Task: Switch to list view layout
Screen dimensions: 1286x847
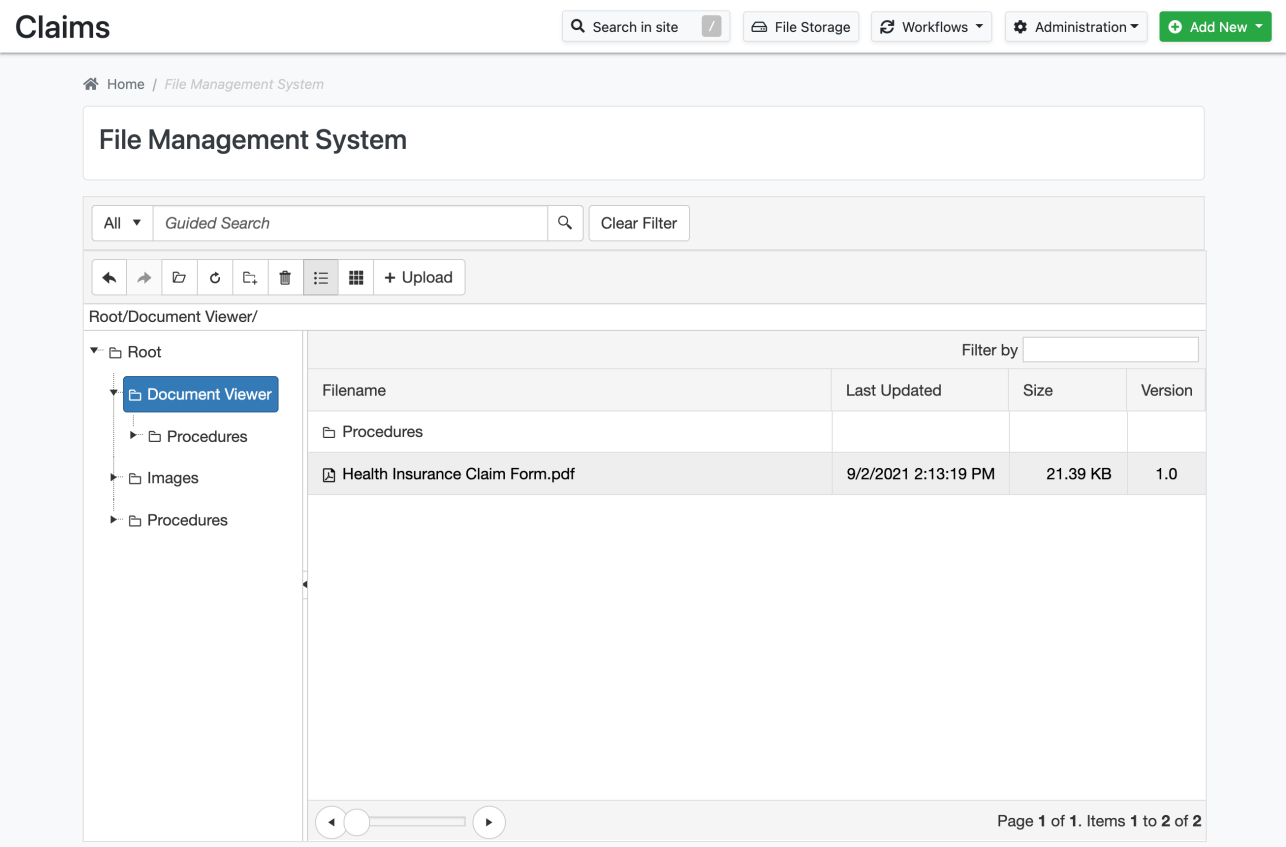Action: point(321,277)
